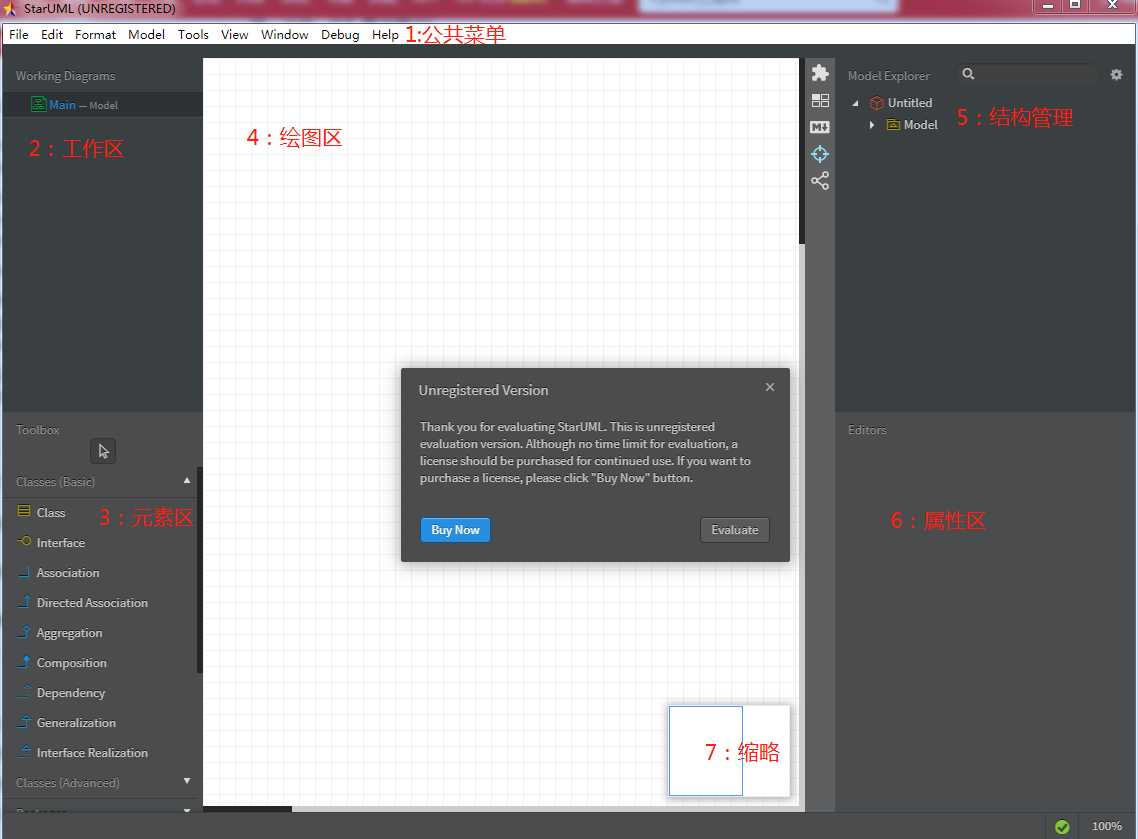Image resolution: width=1138 pixels, height=839 pixels.
Task: Click the Main diagram icon in Working Diagrams
Action: (38, 104)
